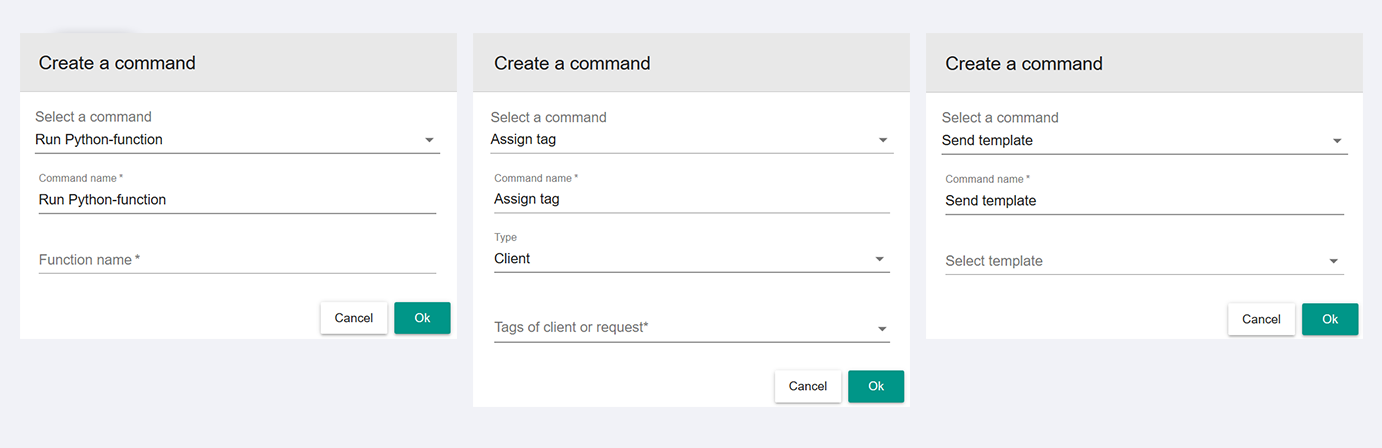Click the Command name field containing Send template
Image resolution: width=1382 pixels, height=448 pixels.
click(1144, 201)
